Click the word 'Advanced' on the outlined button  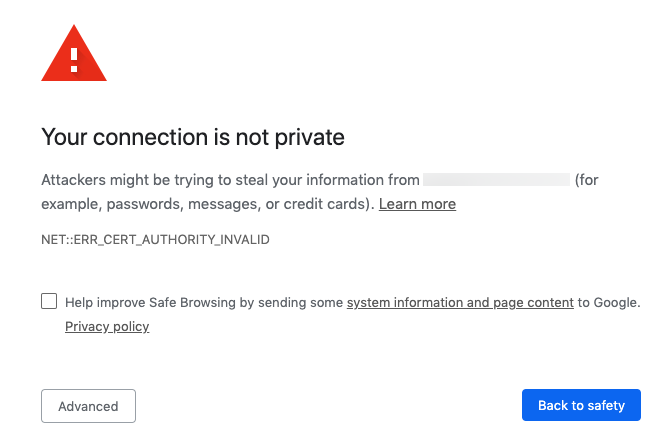88,406
